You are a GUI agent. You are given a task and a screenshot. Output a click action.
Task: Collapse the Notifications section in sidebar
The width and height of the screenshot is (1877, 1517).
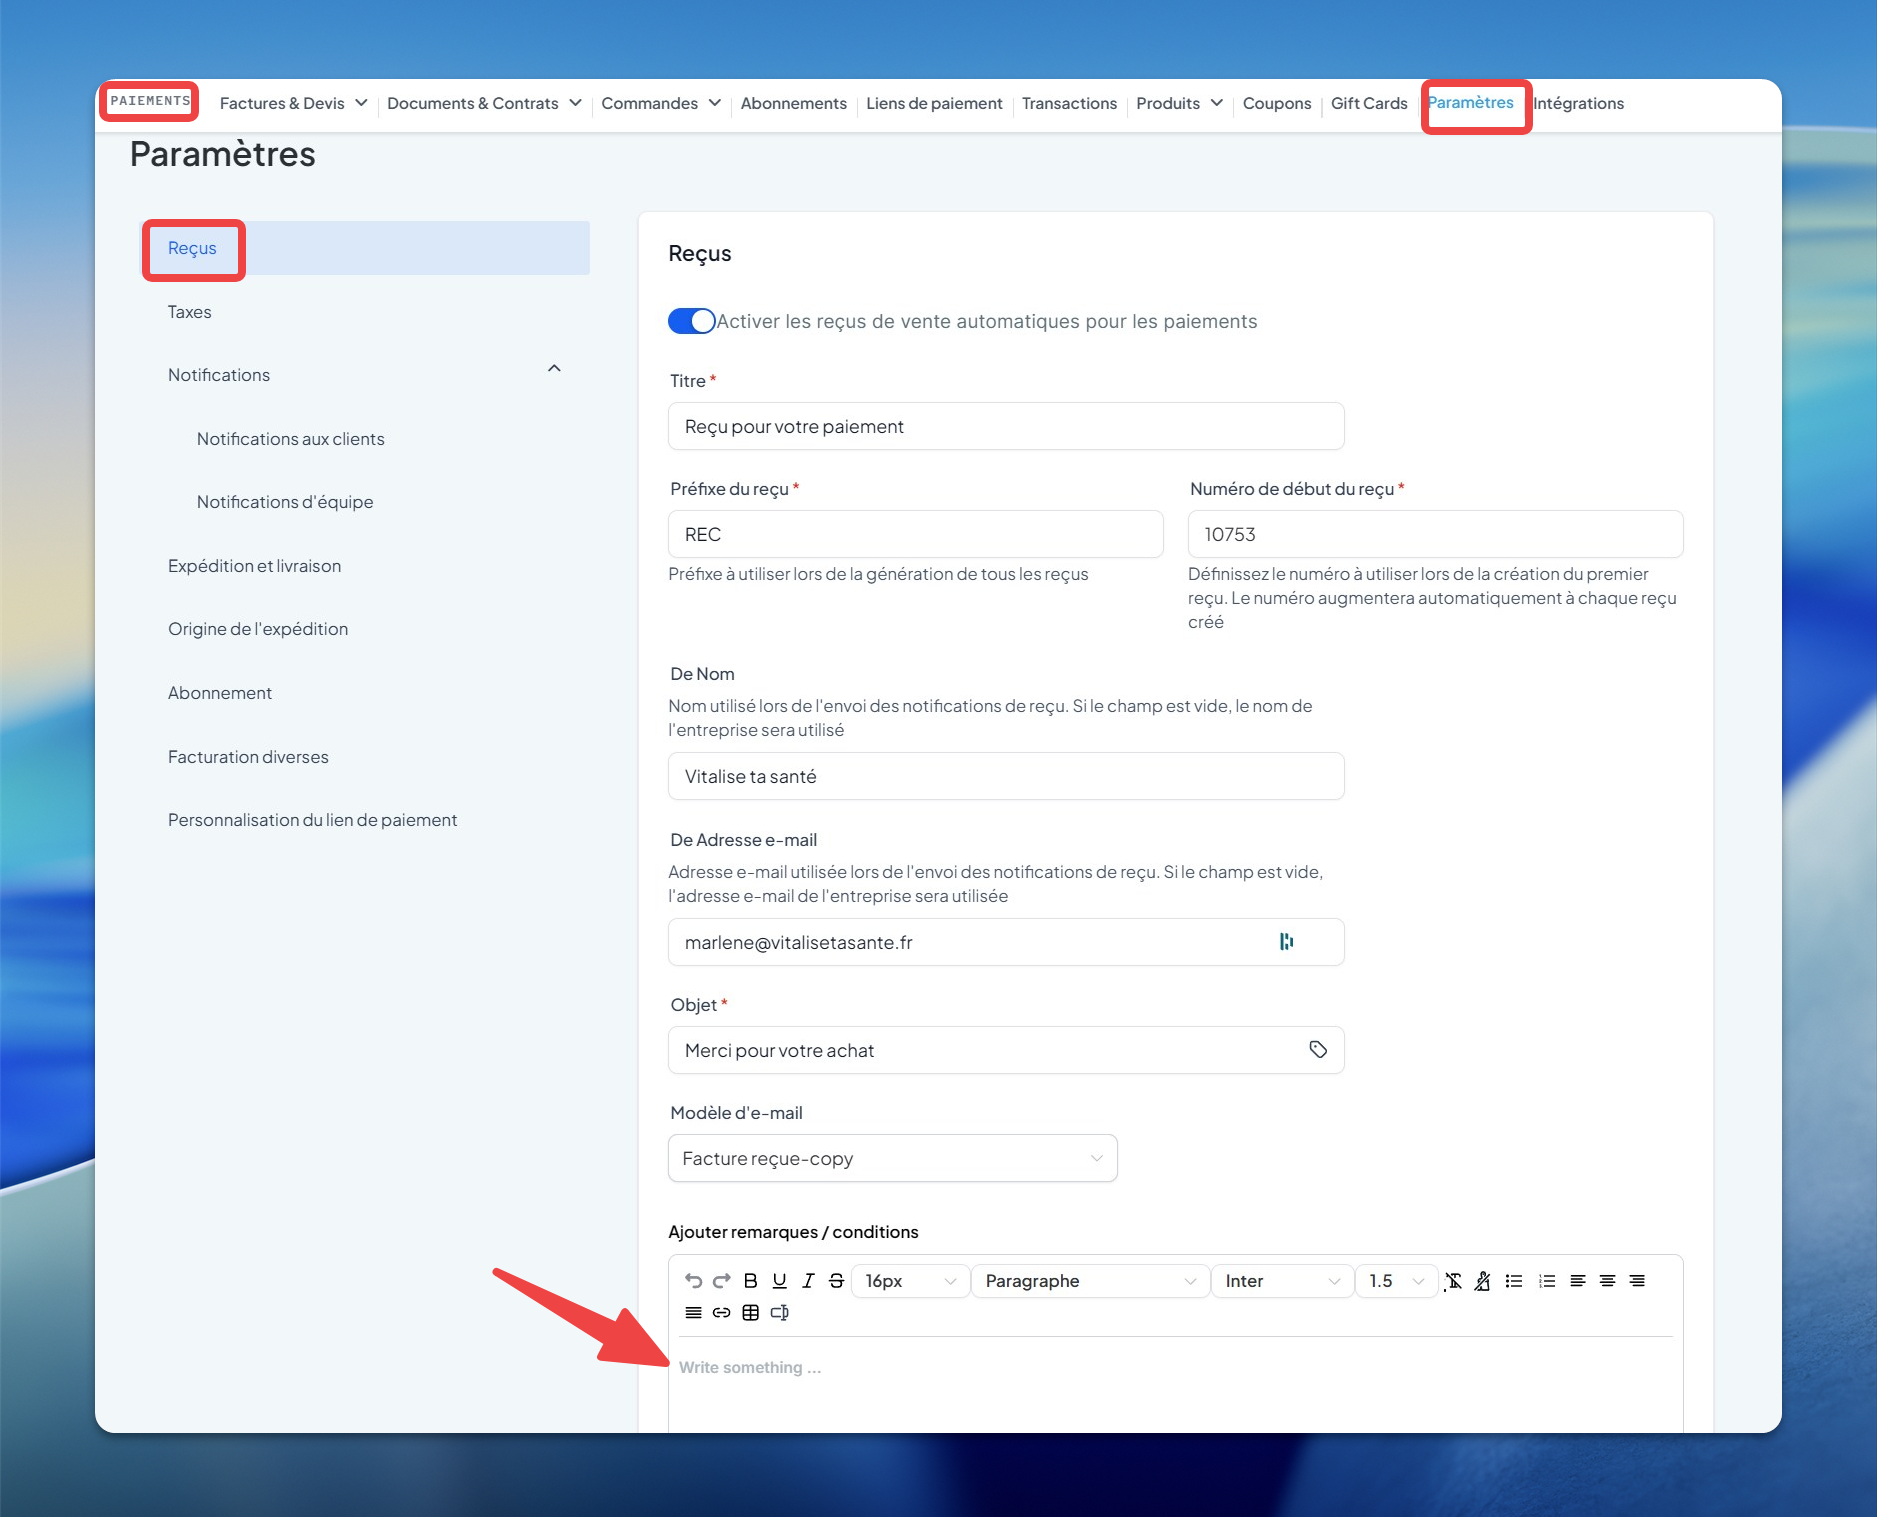click(x=554, y=370)
